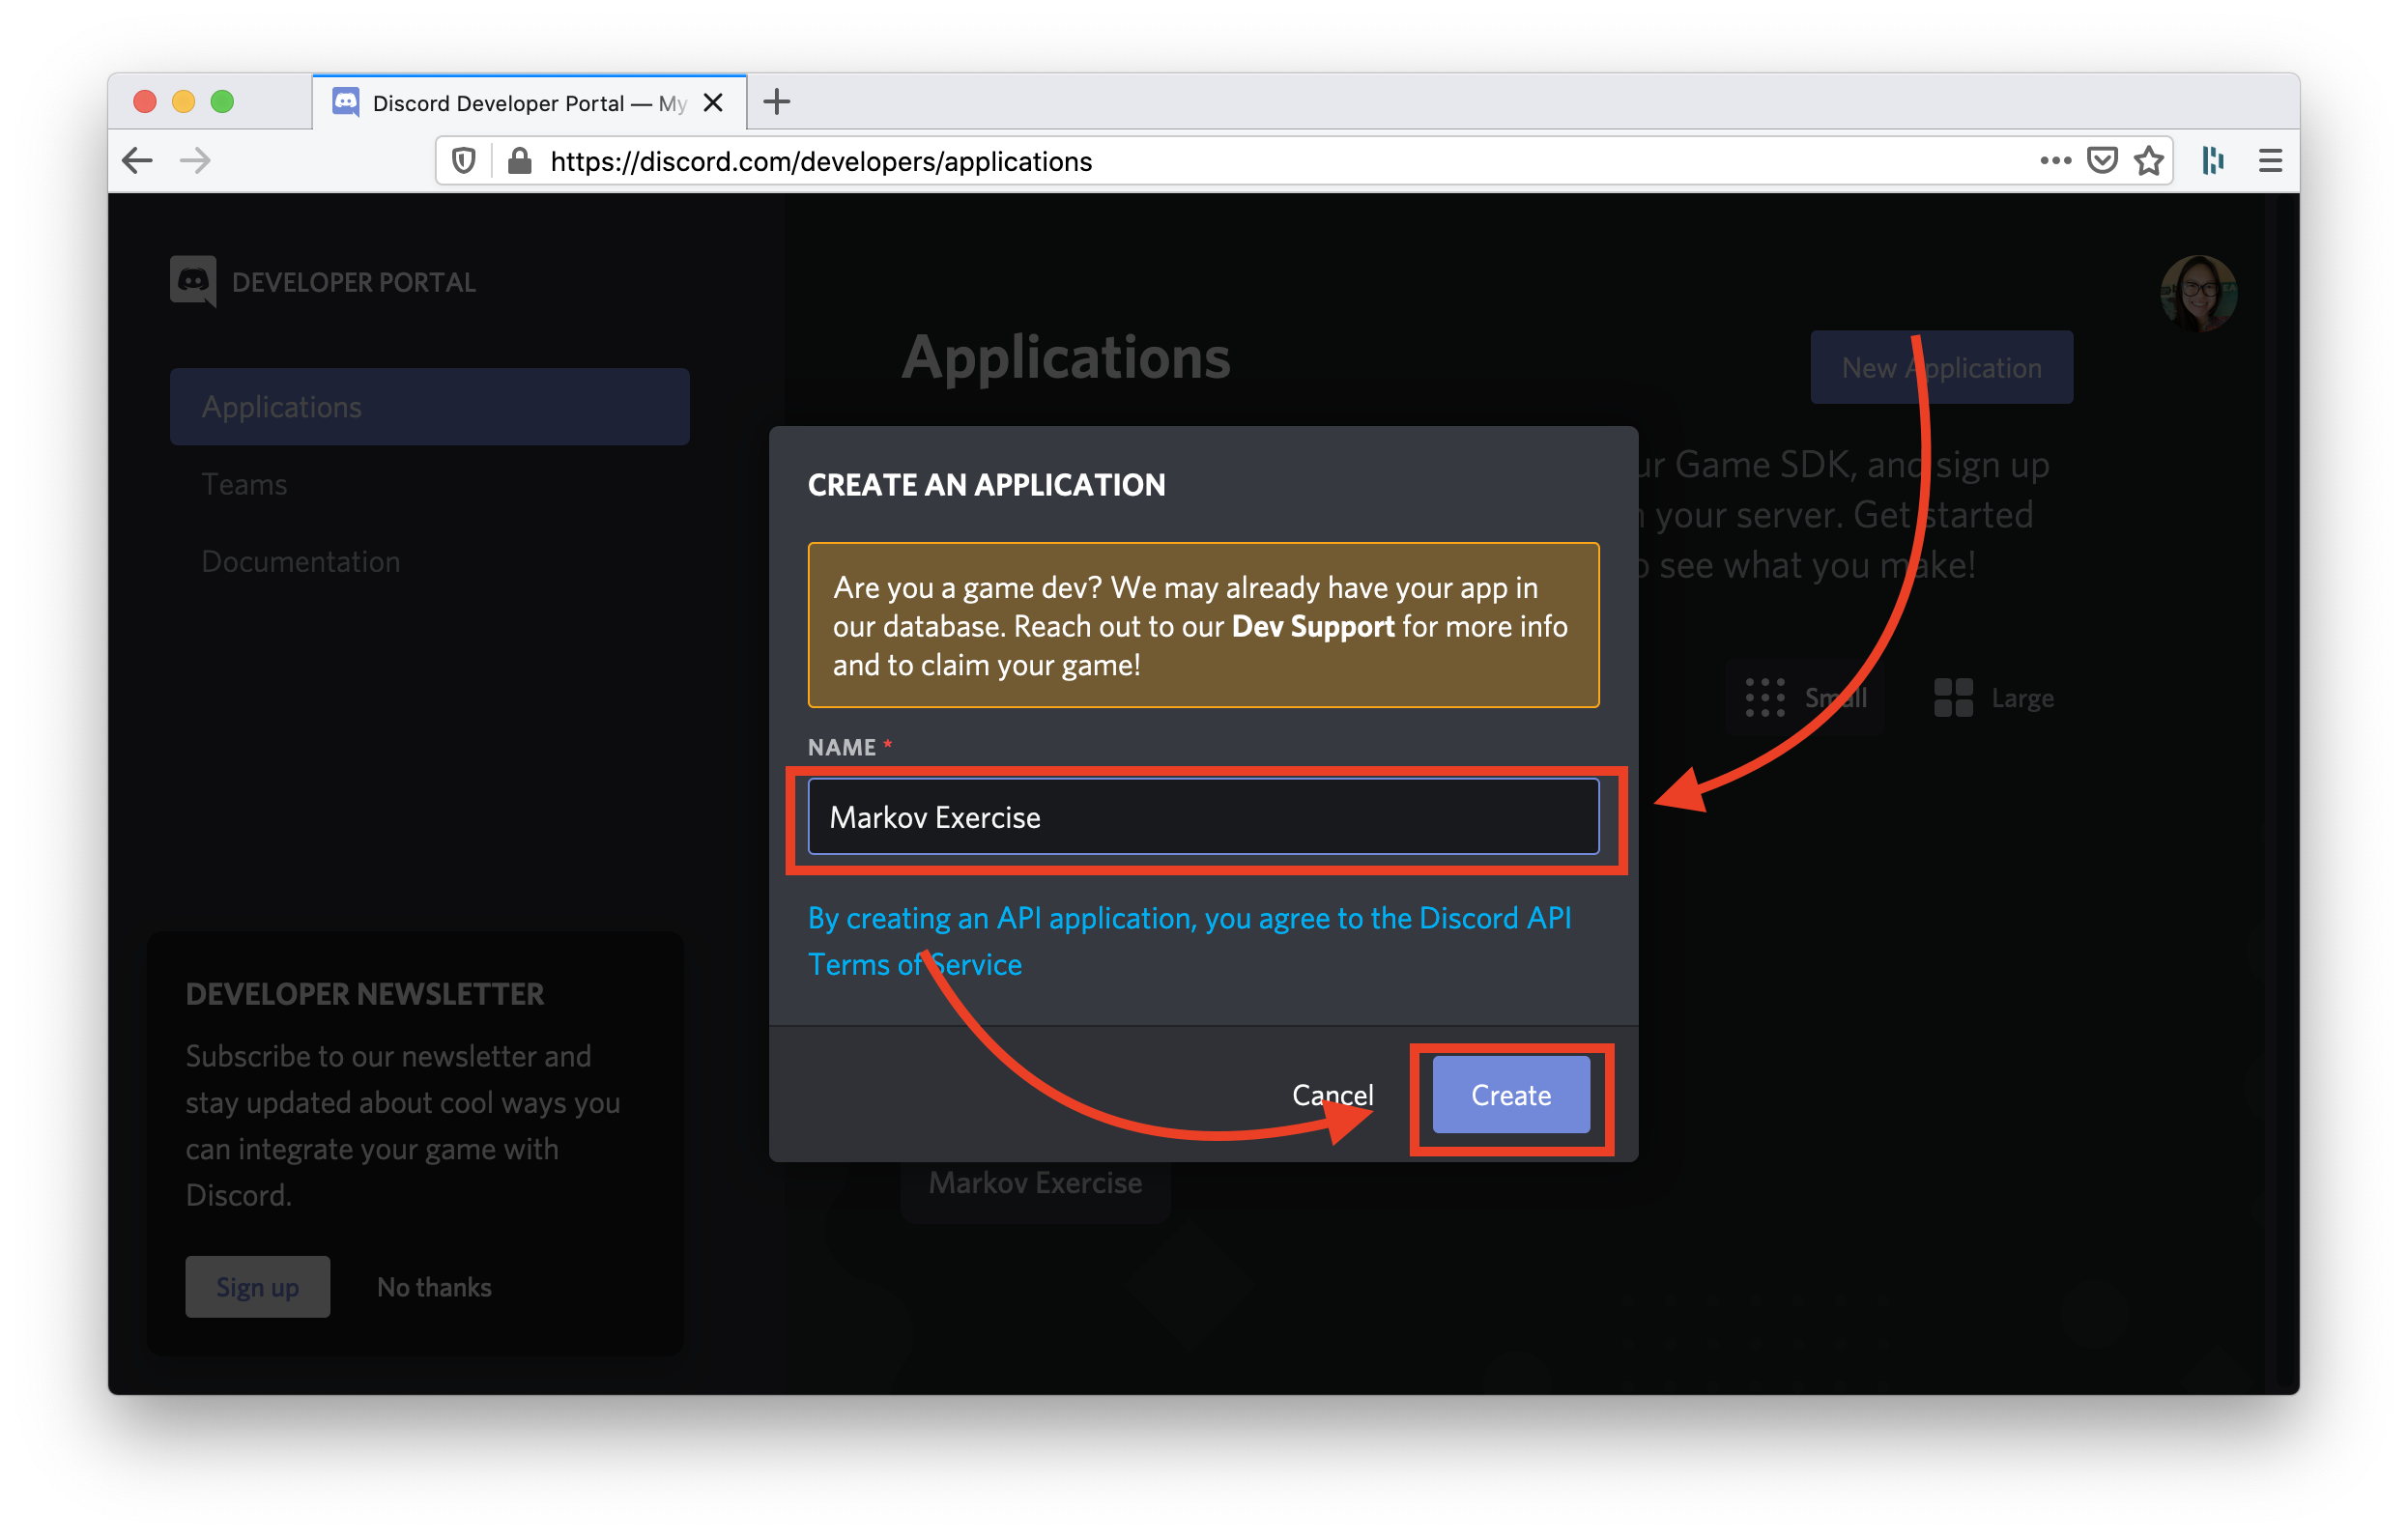This screenshot has width=2408, height=1538.
Task: Click the Documentation sidebar item
Action: [x=301, y=562]
